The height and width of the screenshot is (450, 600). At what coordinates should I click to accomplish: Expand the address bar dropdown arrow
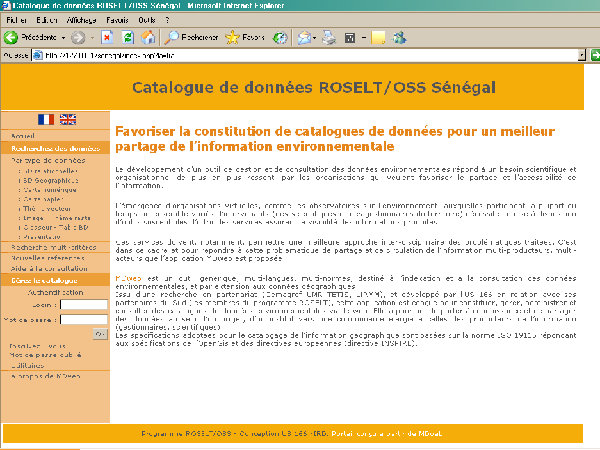click(582, 55)
